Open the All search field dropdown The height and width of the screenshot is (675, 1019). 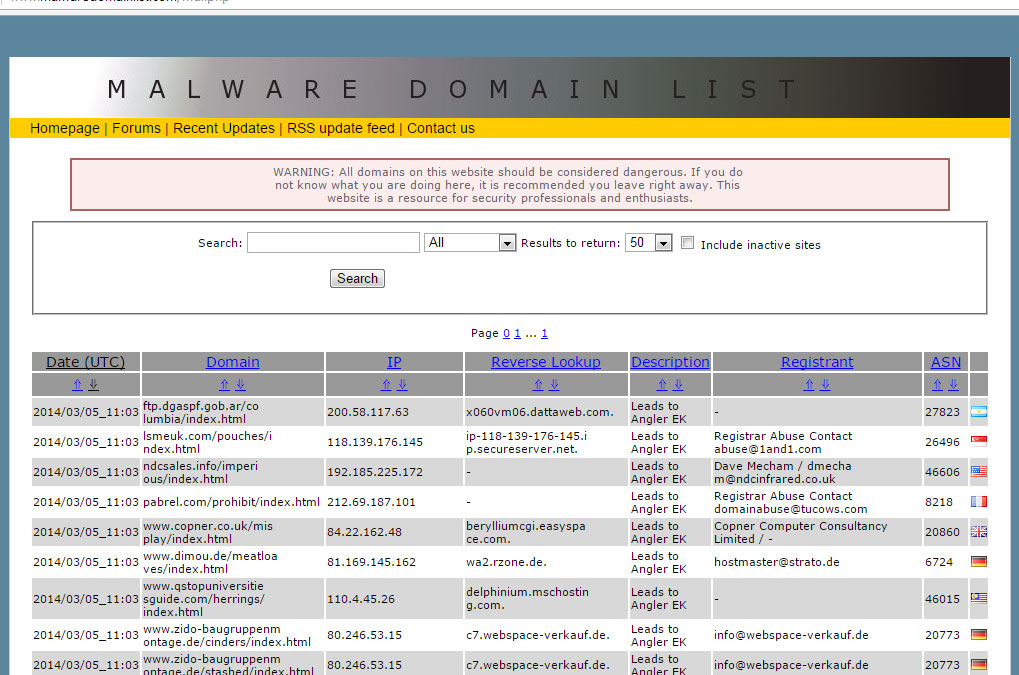pos(469,243)
